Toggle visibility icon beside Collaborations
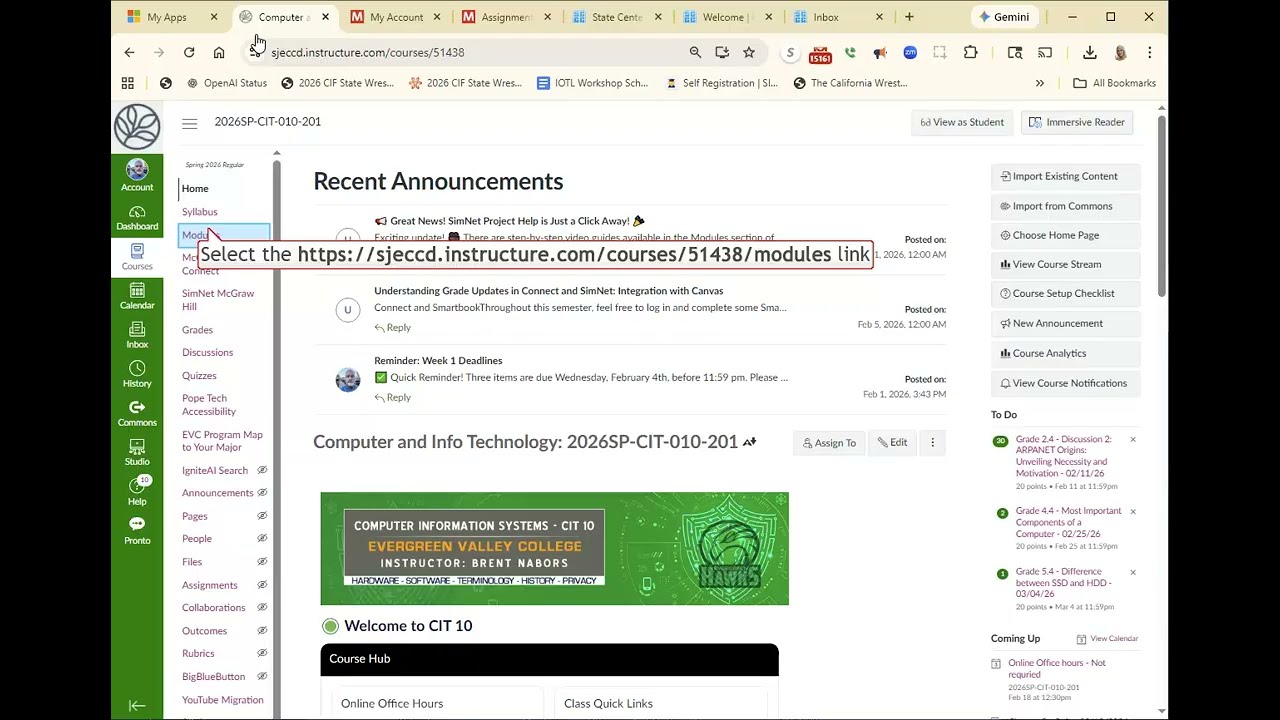This screenshot has width=1280, height=720. pos(262,608)
